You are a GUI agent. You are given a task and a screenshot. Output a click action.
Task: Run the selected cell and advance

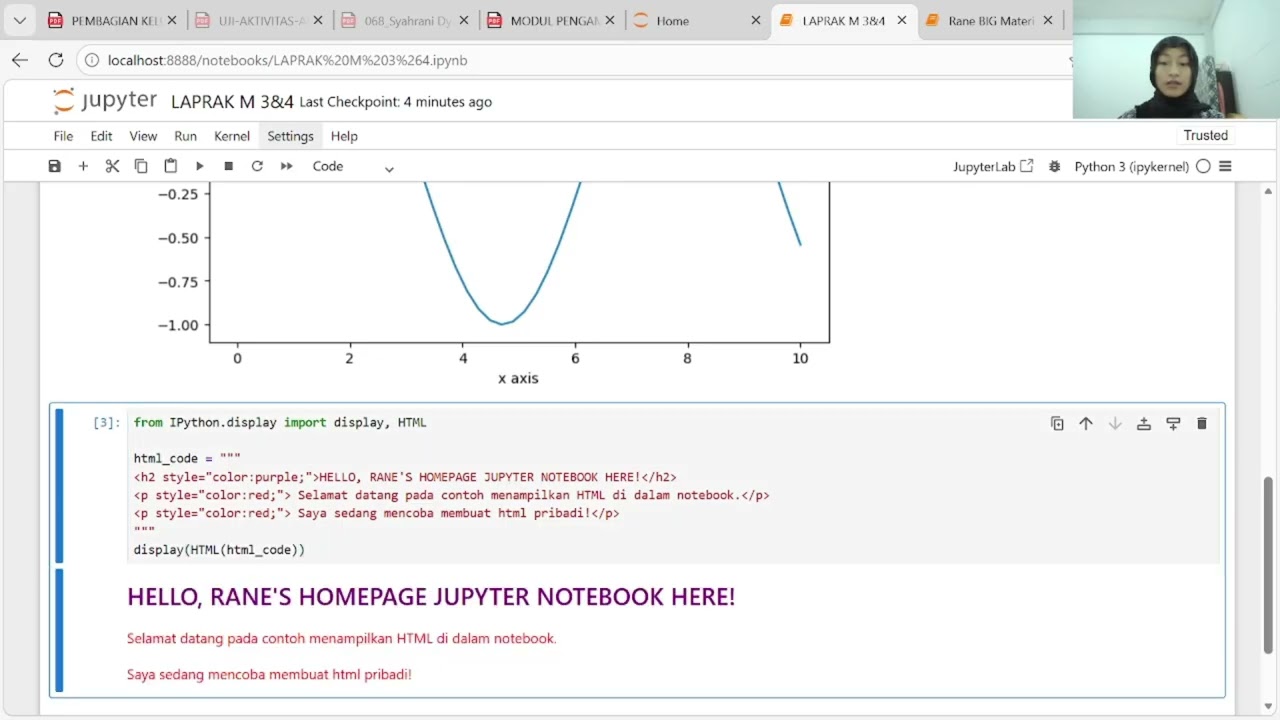[199, 166]
